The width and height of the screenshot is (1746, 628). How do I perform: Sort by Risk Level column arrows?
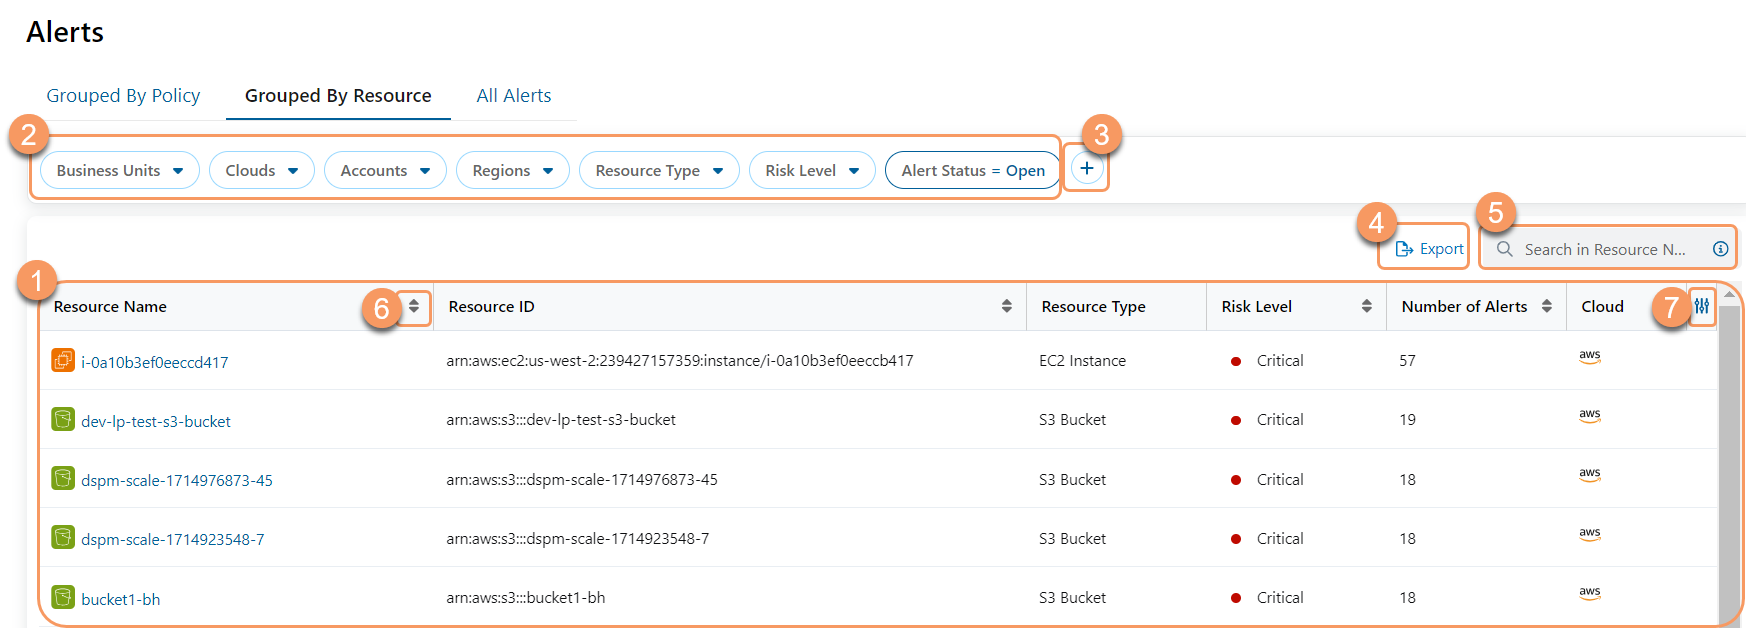click(x=1366, y=306)
